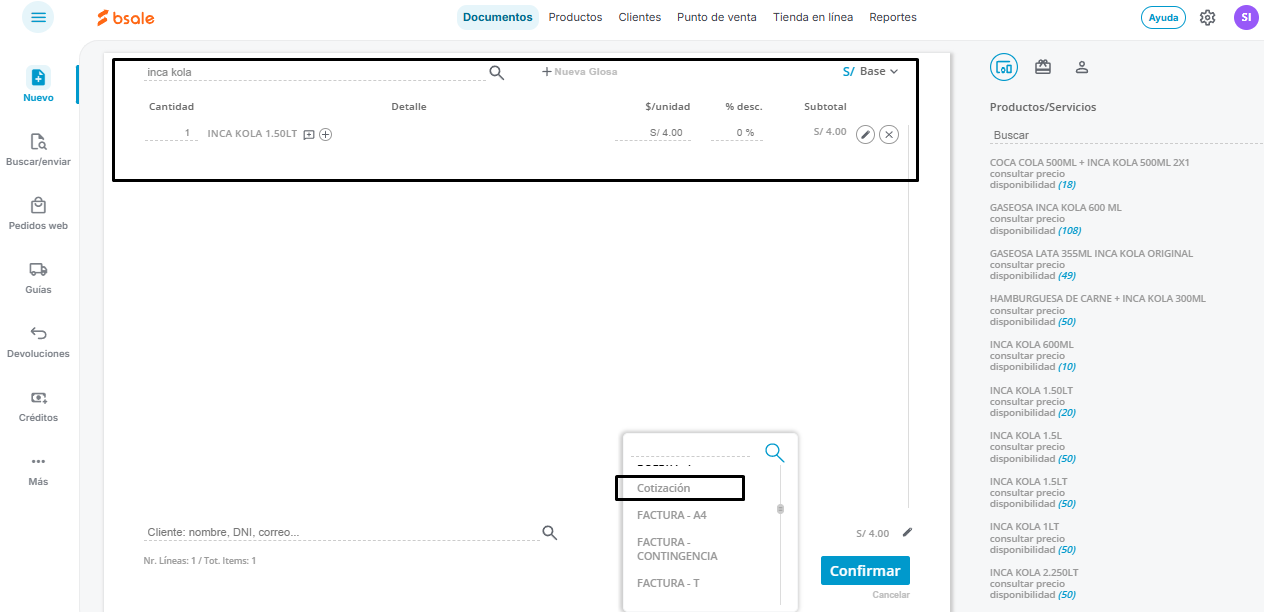1264x612 pixels.
Task: Click the inca kola product search field
Action: tap(314, 72)
